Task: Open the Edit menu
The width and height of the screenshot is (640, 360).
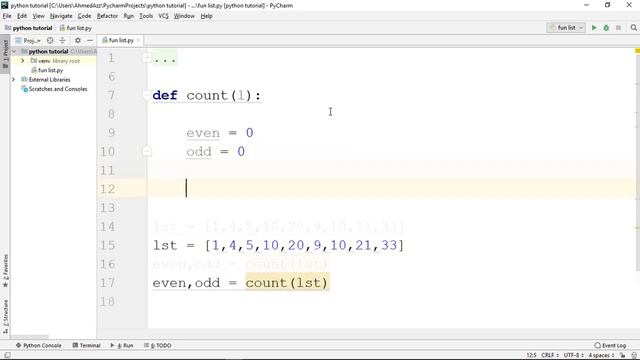Action: pos(22,16)
